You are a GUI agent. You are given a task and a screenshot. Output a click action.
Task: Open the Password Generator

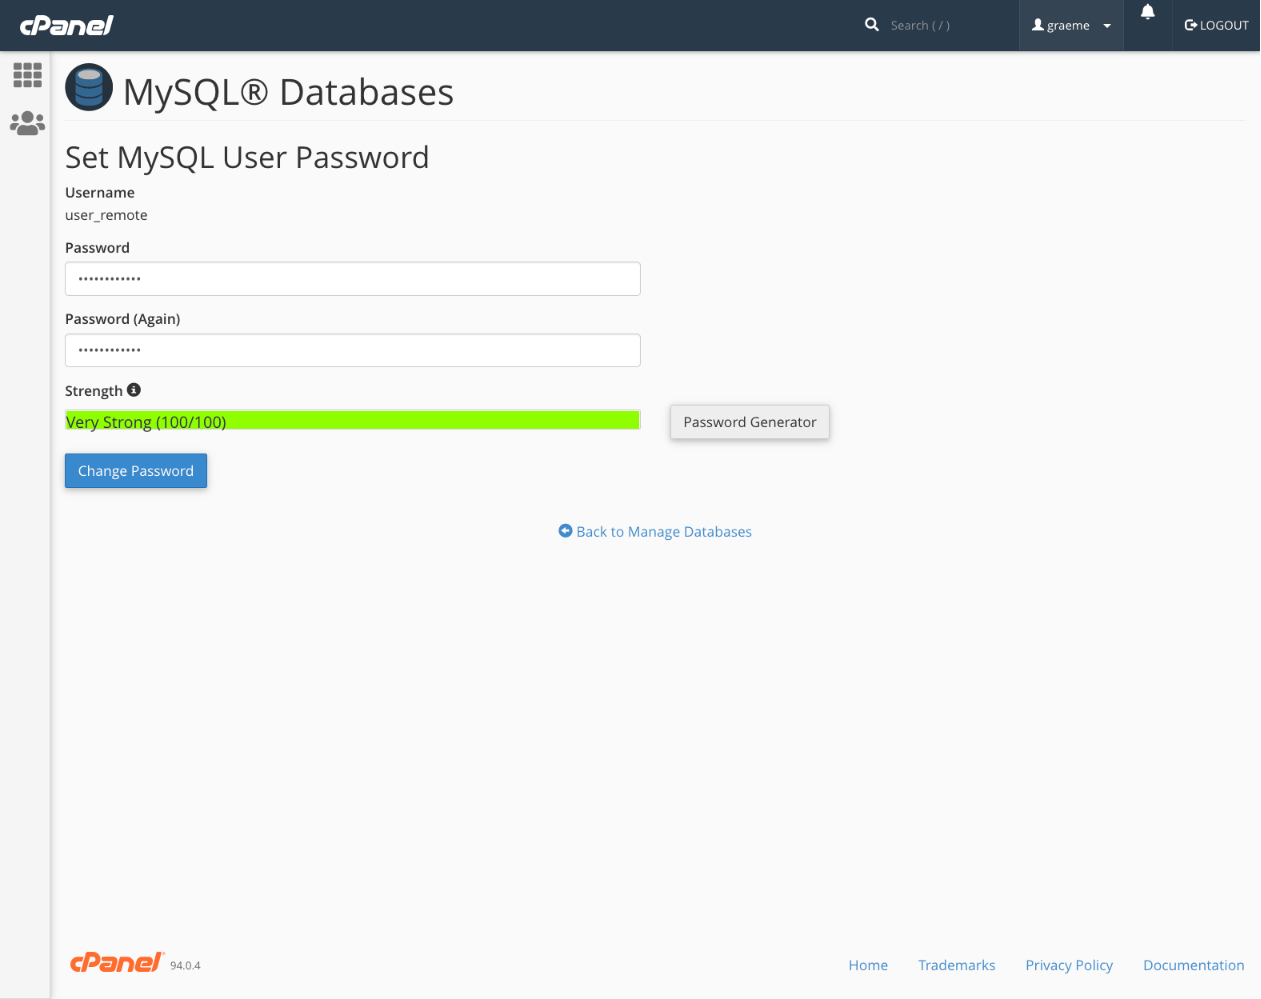point(749,421)
